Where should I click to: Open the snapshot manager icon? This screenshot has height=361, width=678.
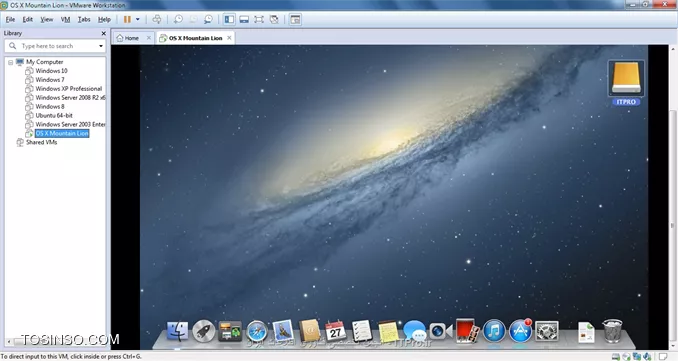[x=208, y=19]
